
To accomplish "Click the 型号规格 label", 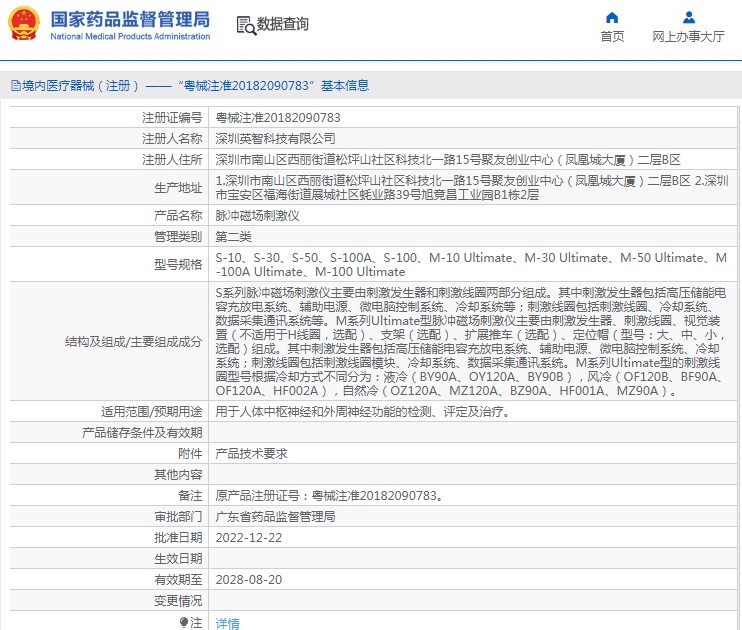I will [178, 265].
